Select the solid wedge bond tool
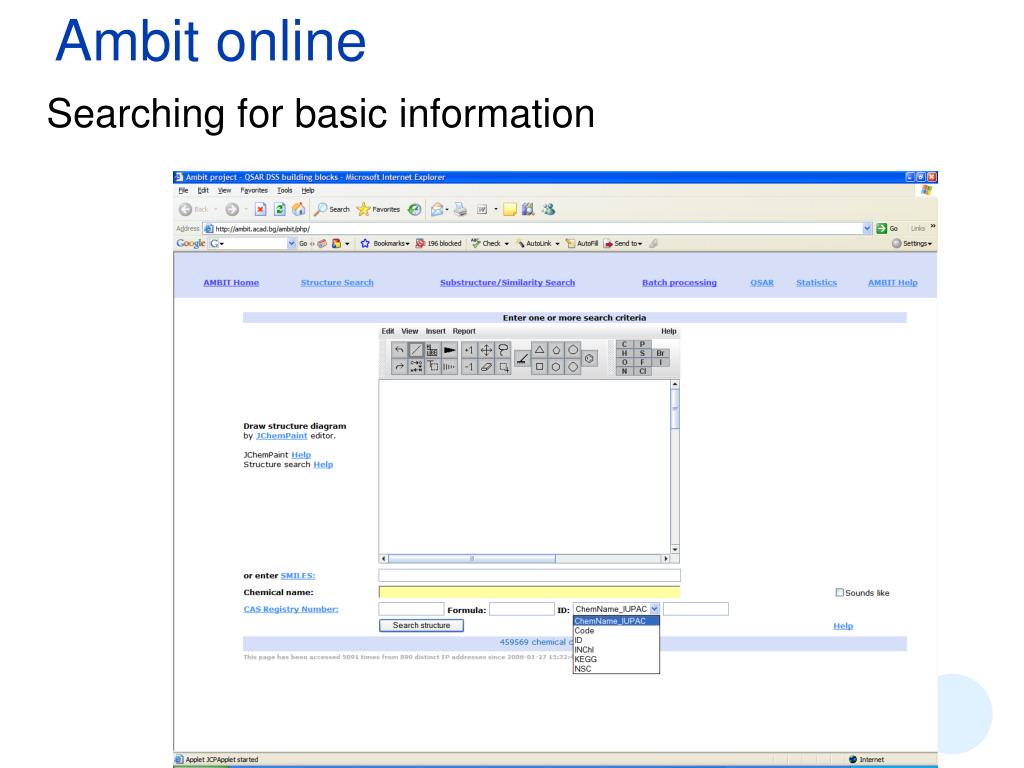This screenshot has width=1024, height=768. [x=449, y=350]
